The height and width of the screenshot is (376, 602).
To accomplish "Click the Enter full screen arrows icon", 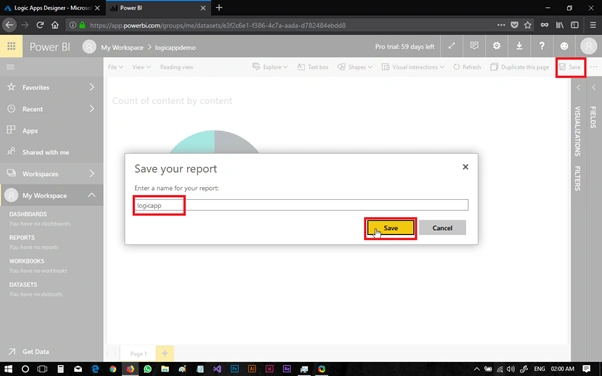I will pos(452,46).
